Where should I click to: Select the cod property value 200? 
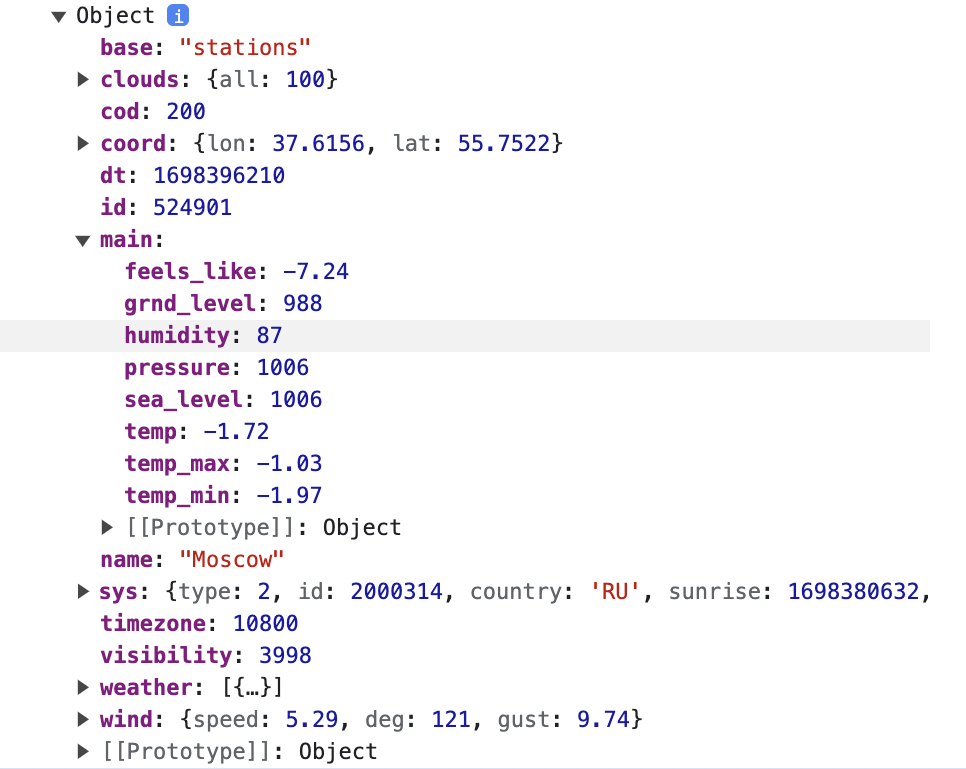[186, 111]
